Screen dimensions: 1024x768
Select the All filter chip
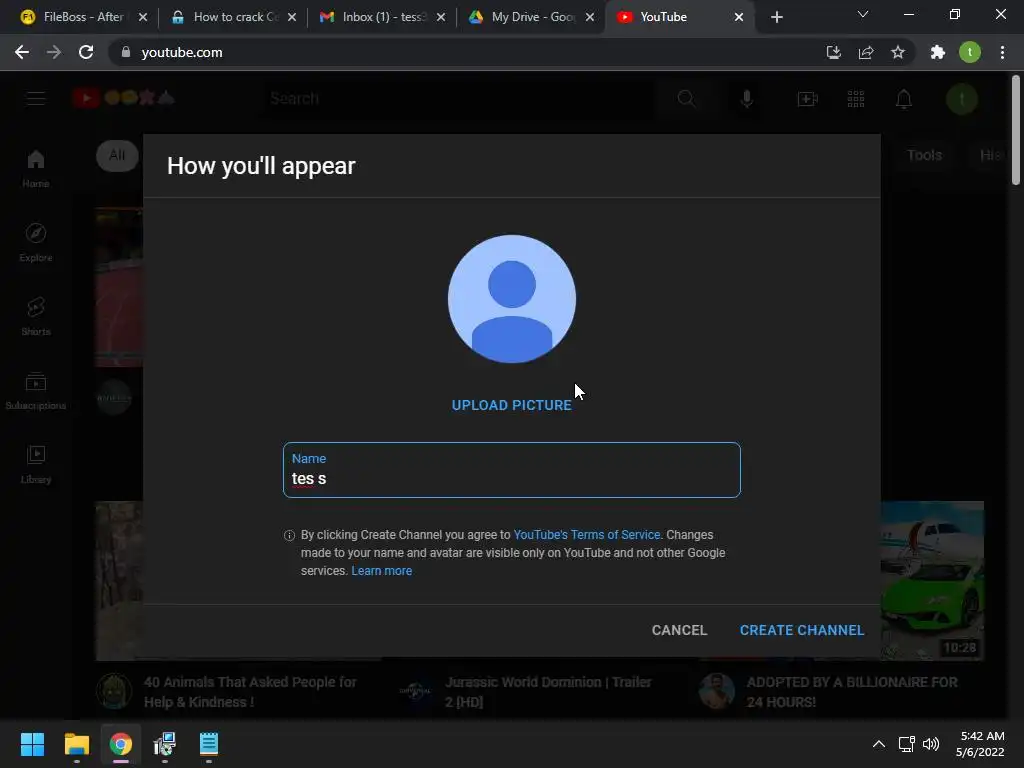pos(117,155)
